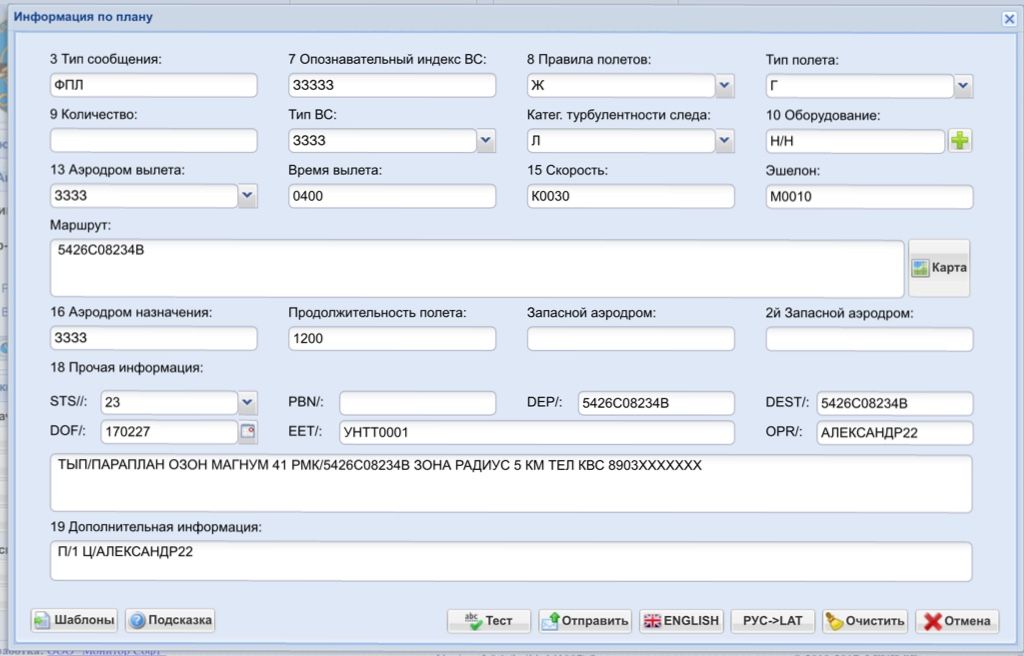Focus the Тип сообщения field with ФПЛ
1024x656 pixels.
point(153,85)
